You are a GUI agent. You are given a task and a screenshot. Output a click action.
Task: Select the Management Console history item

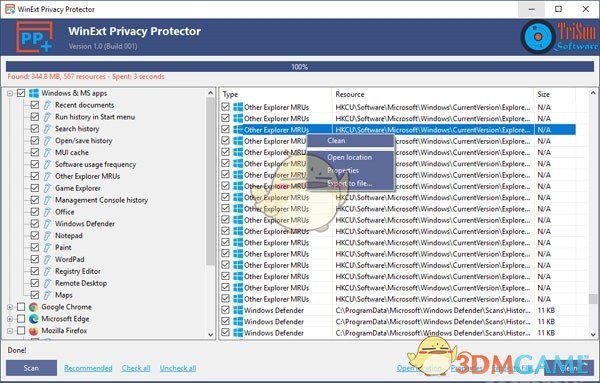101,200
